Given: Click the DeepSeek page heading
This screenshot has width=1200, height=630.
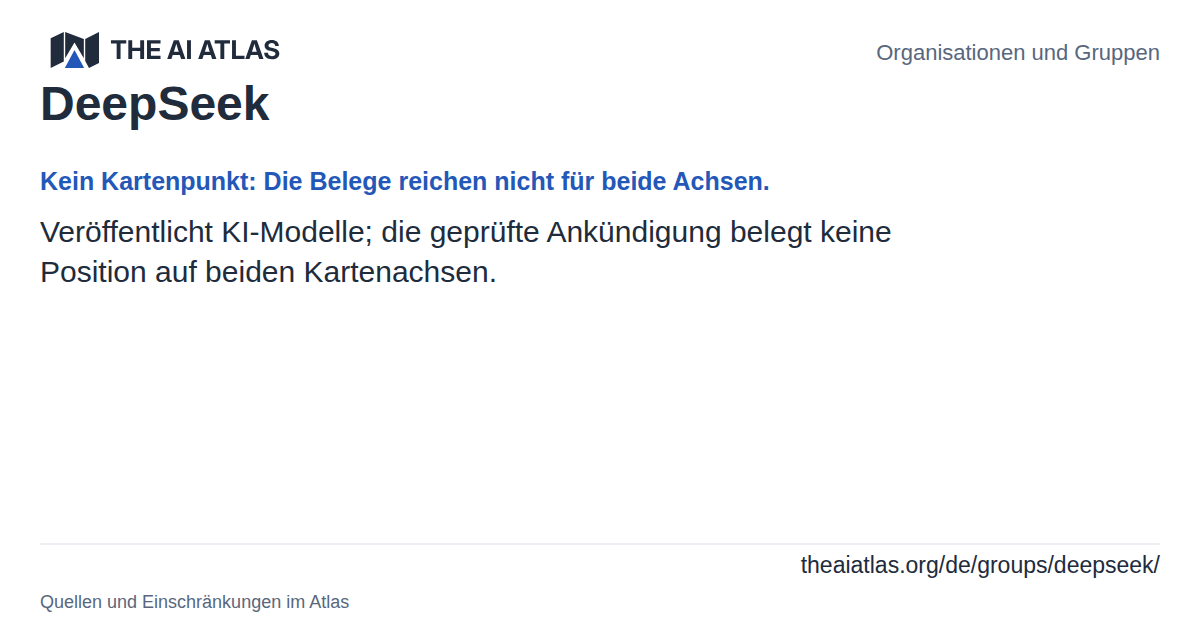Looking at the screenshot, I should [155, 104].
